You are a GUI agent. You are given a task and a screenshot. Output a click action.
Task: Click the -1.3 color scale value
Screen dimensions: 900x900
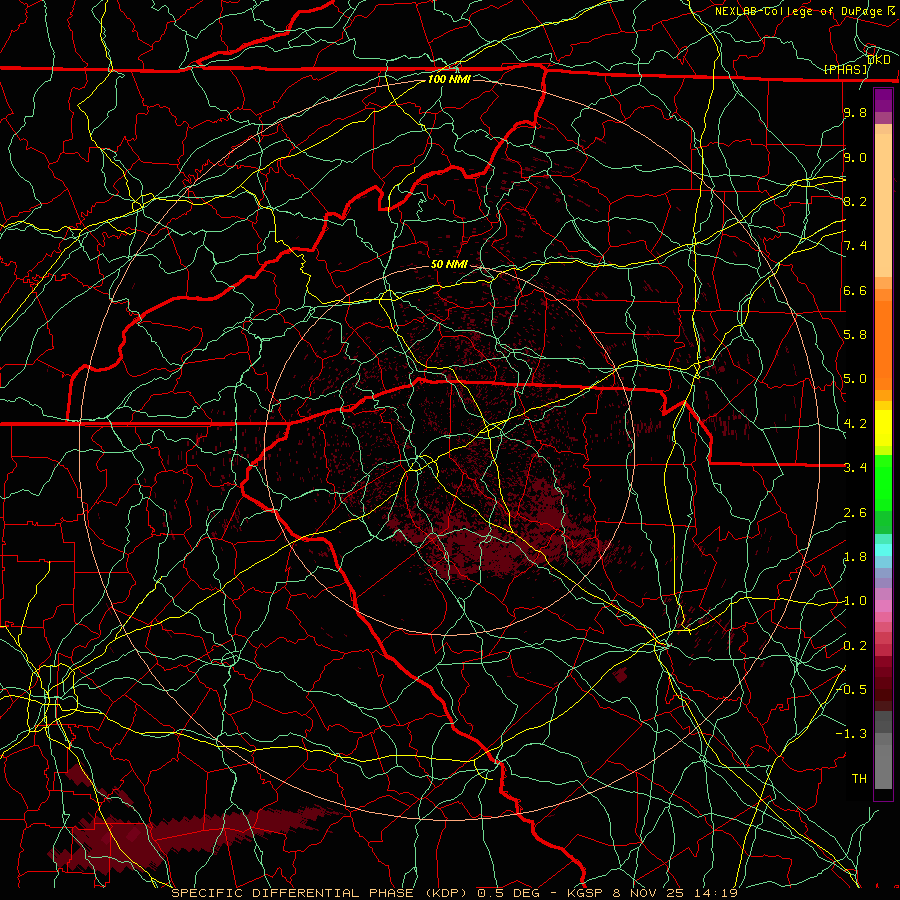pos(852,734)
